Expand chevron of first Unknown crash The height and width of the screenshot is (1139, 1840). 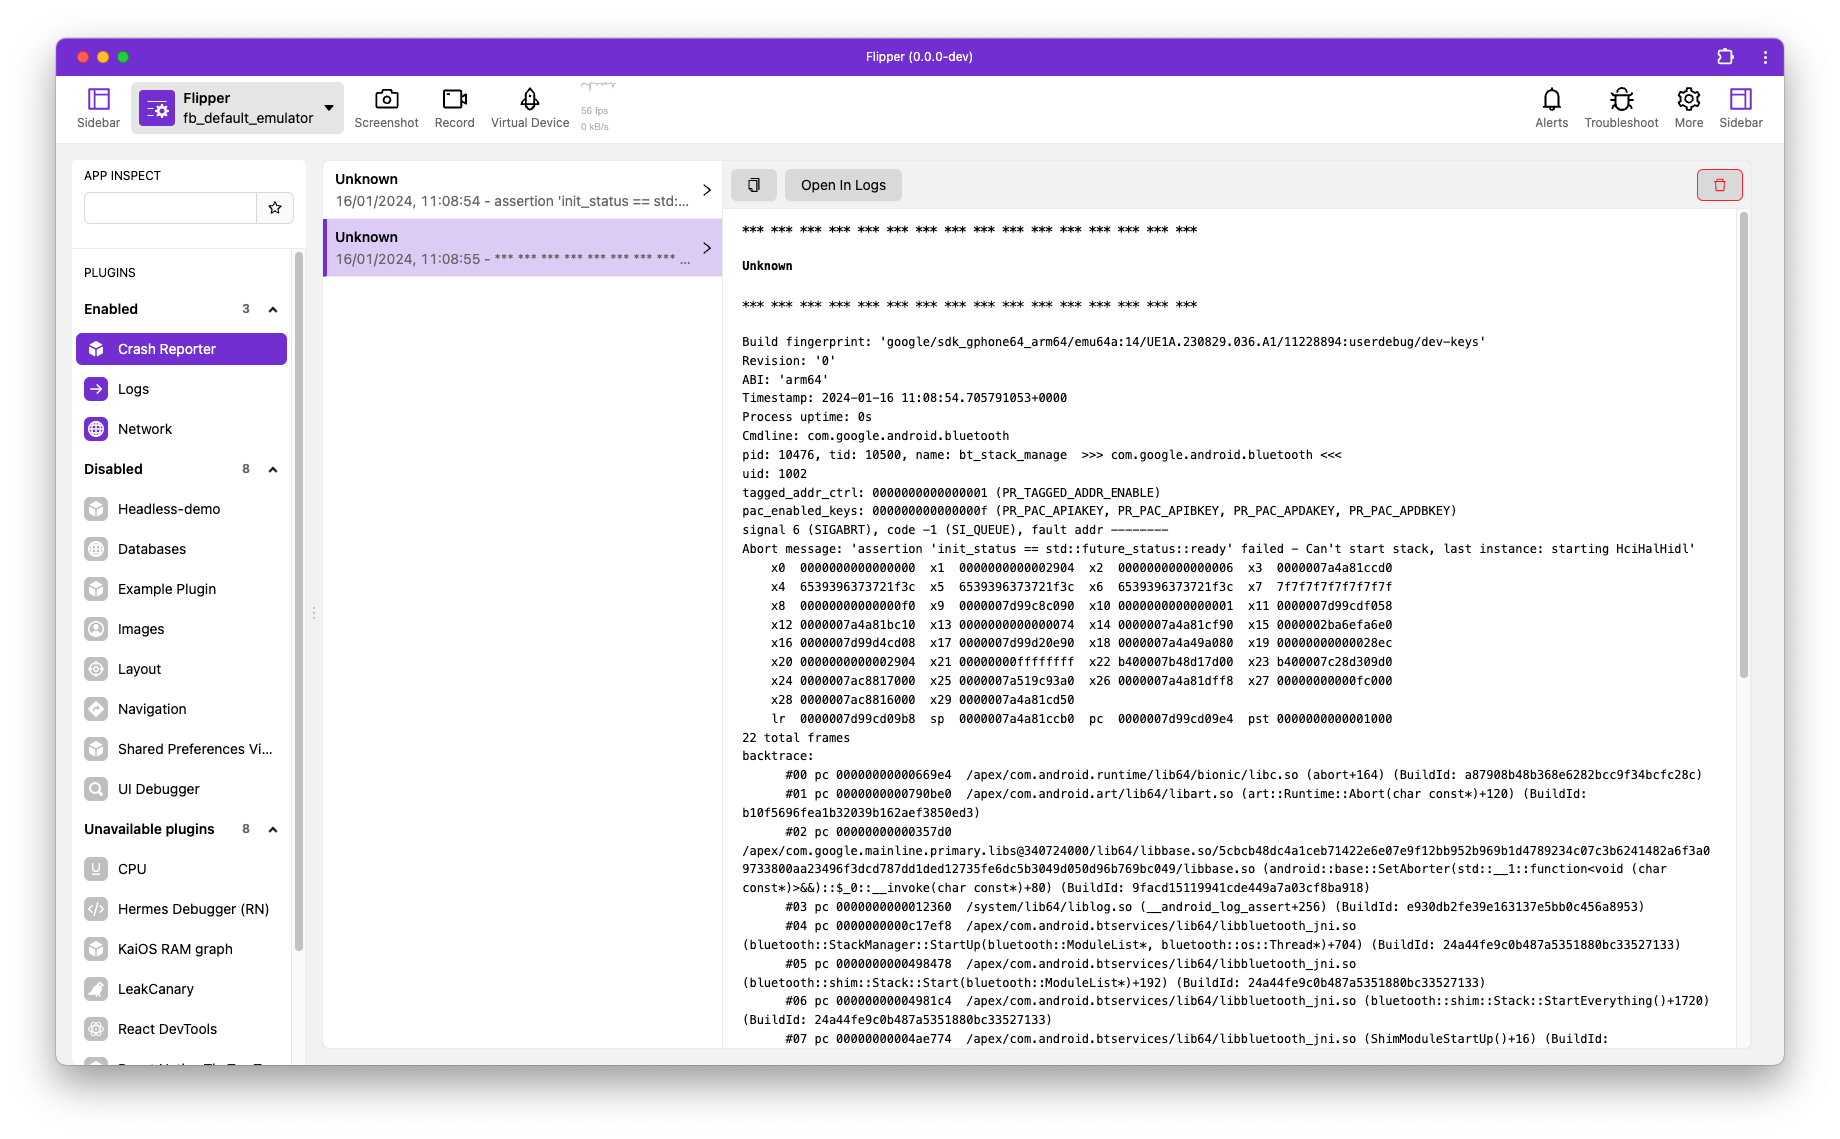pyautogui.click(x=707, y=190)
